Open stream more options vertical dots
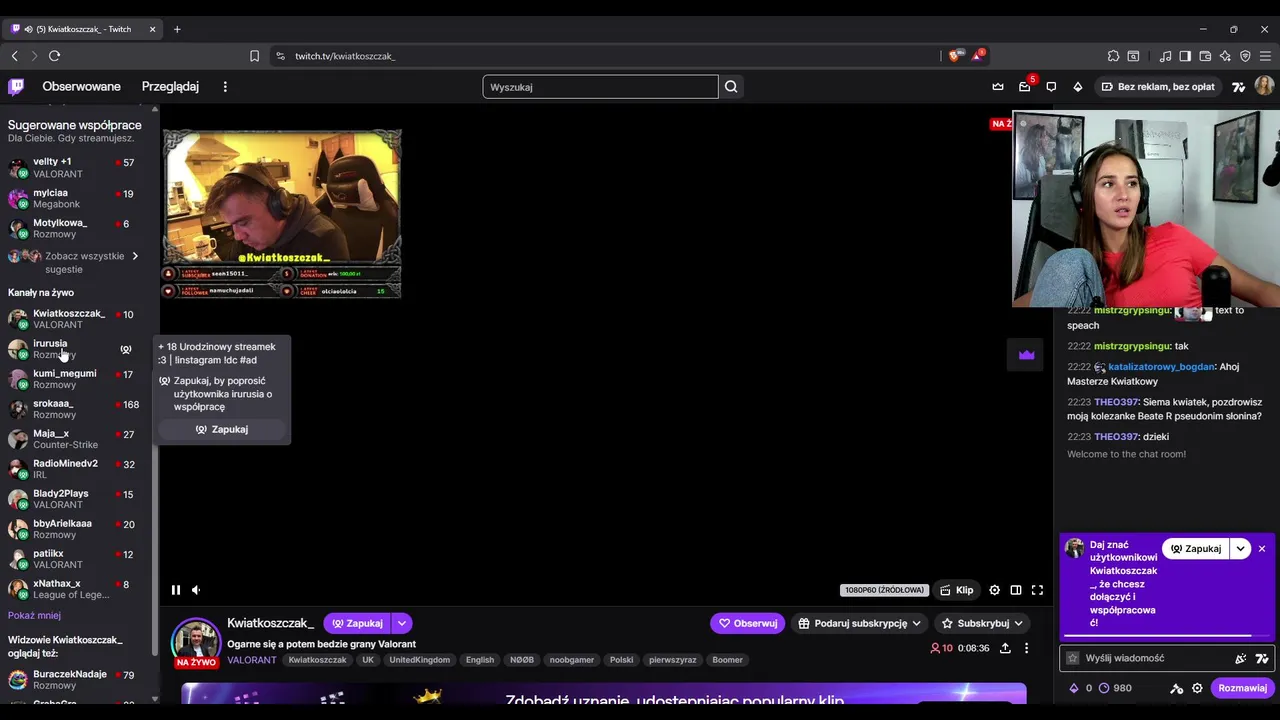 click(1026, 648)
